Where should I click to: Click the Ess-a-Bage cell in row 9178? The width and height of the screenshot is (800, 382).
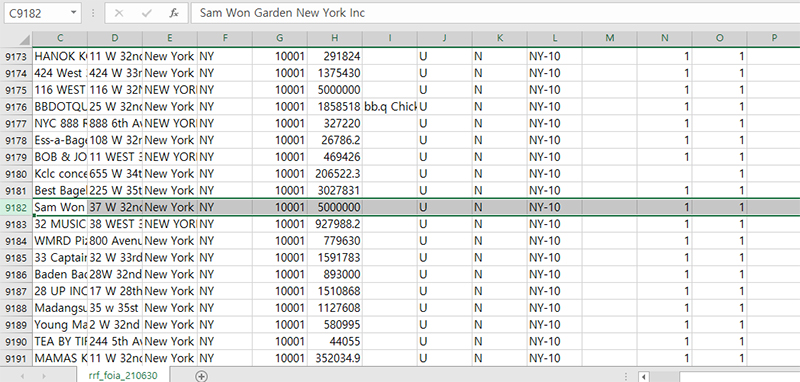pyautogui.click(x=60, y=140)
